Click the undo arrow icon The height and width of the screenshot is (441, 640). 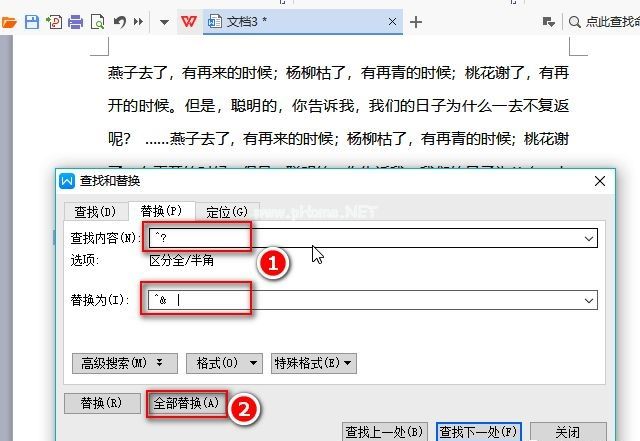tap(119, 21)
